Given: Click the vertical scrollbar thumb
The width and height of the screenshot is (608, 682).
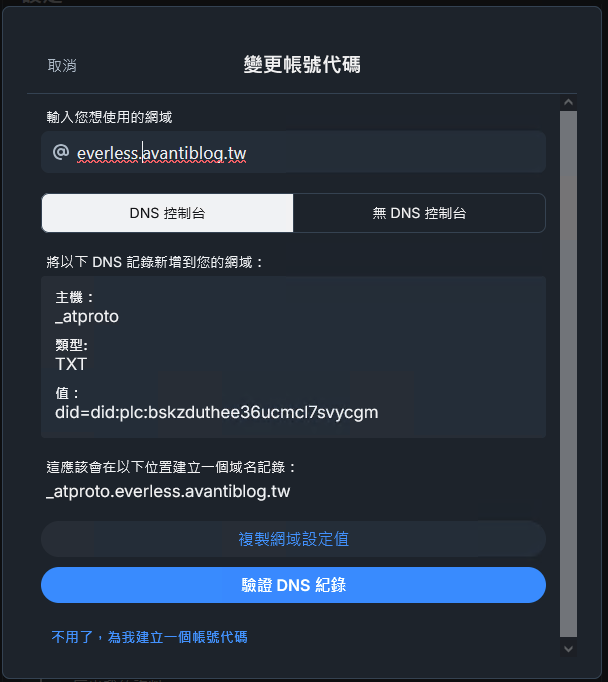Looking at the screenshot, I should [568, 374].
